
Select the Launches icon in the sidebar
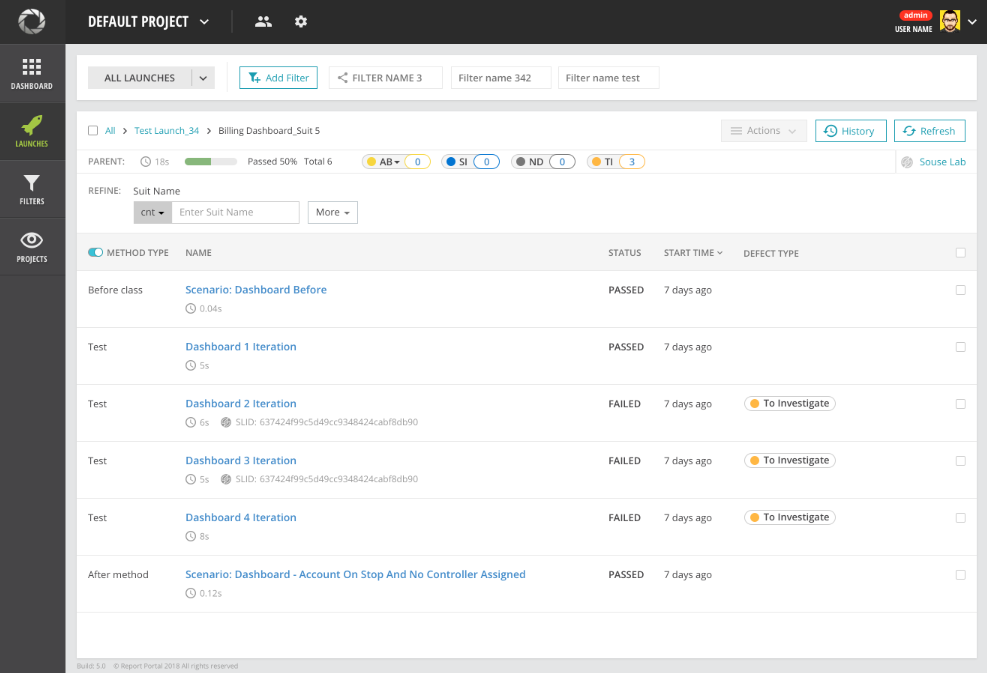[x=31, y=130]
